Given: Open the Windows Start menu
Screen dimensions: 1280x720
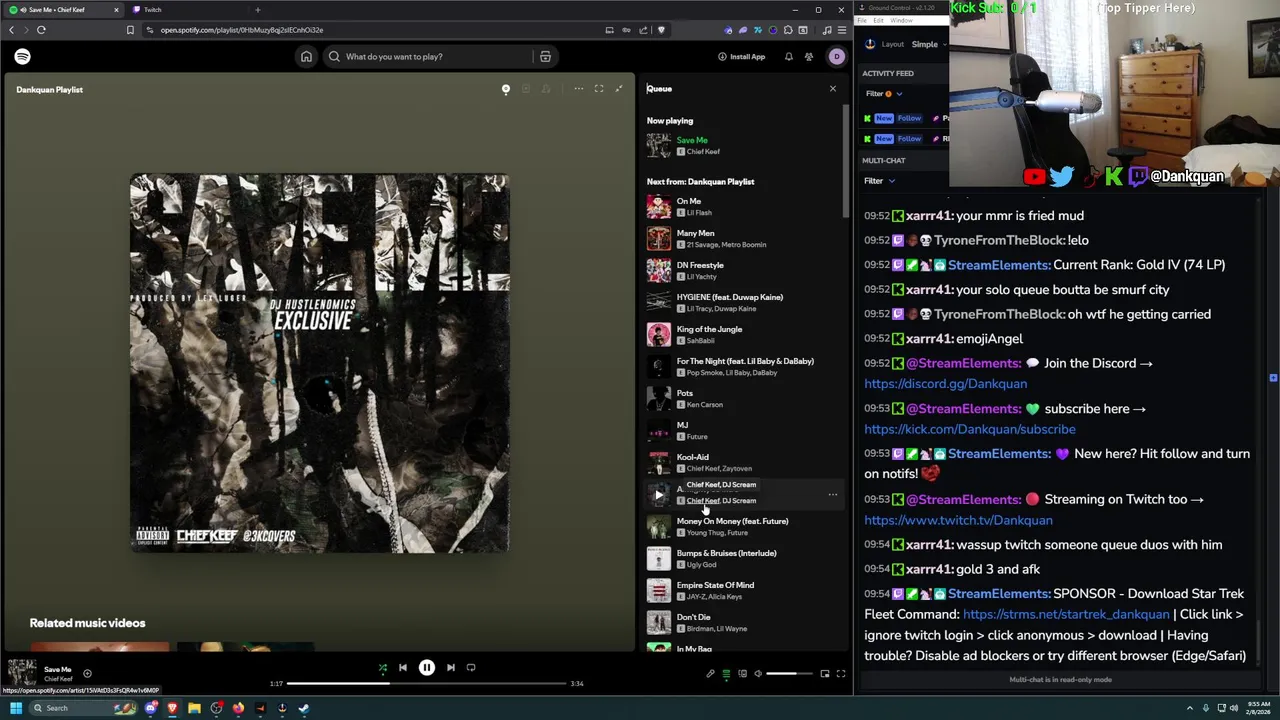Looking at the screenshot, I should pyautogui.click(x=16, y=708).
